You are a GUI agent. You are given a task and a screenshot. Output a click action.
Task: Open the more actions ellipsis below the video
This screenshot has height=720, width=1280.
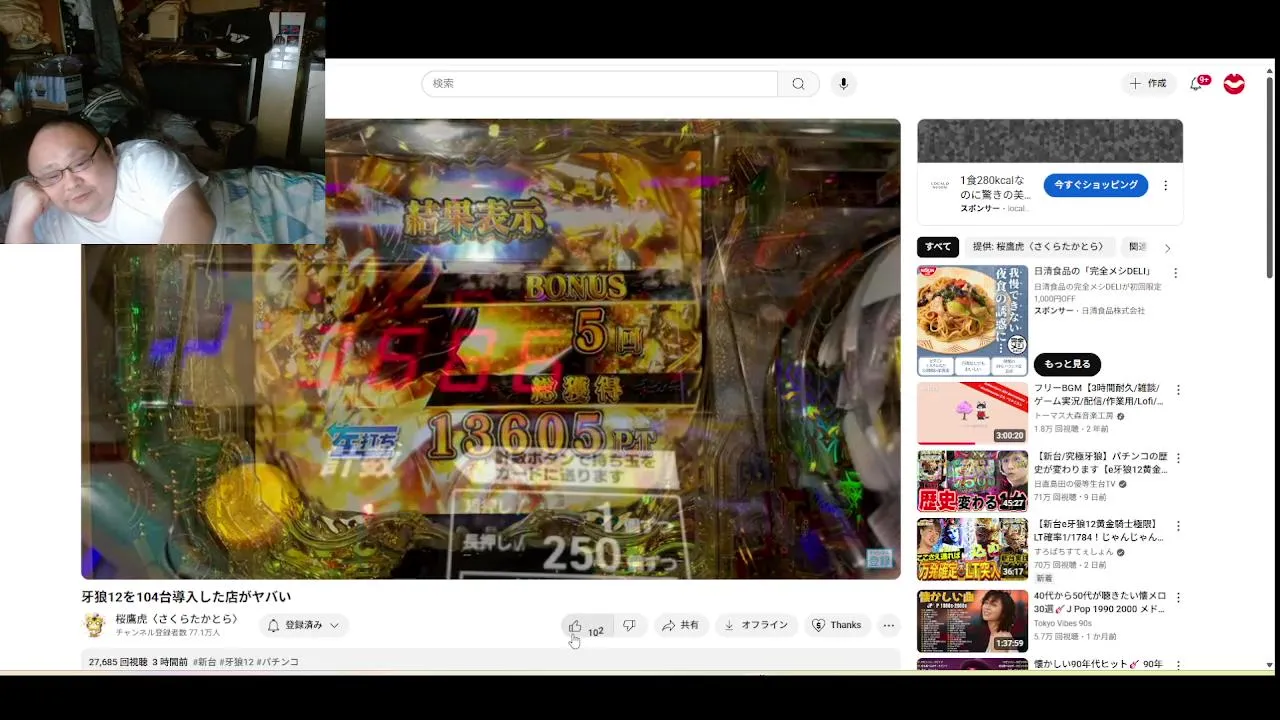pyautogui.click(x=888, y=626)
